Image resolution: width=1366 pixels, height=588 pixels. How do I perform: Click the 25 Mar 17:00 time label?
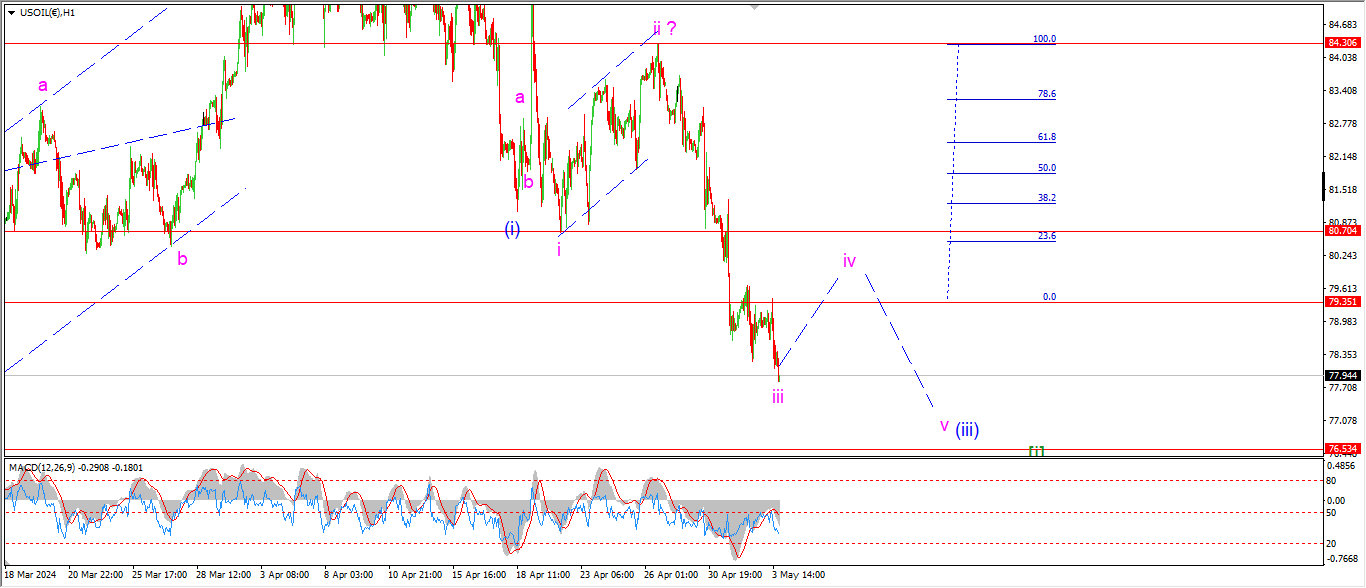point(159,575)
